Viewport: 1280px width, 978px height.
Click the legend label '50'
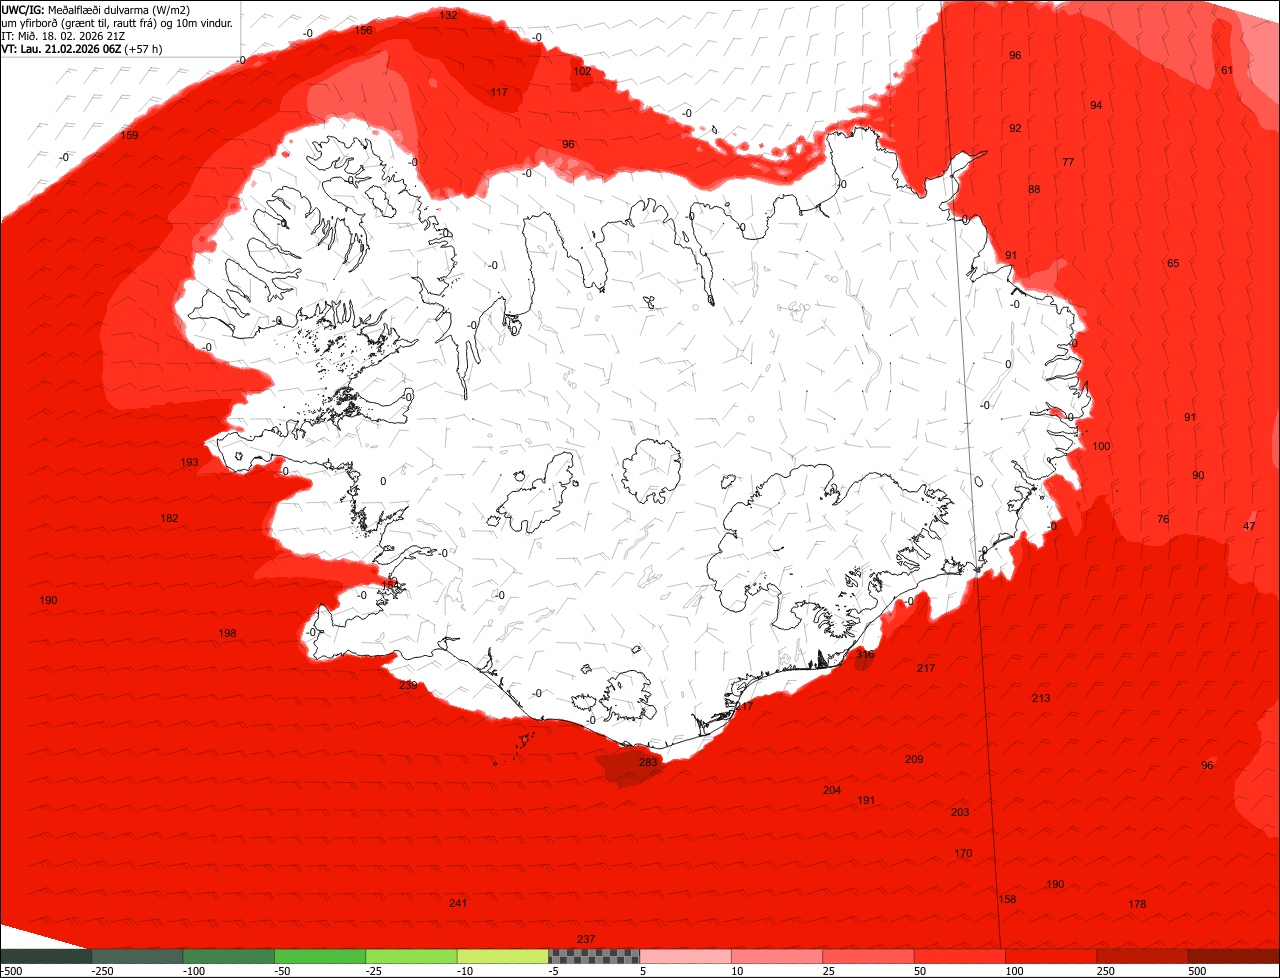(921, 971)
